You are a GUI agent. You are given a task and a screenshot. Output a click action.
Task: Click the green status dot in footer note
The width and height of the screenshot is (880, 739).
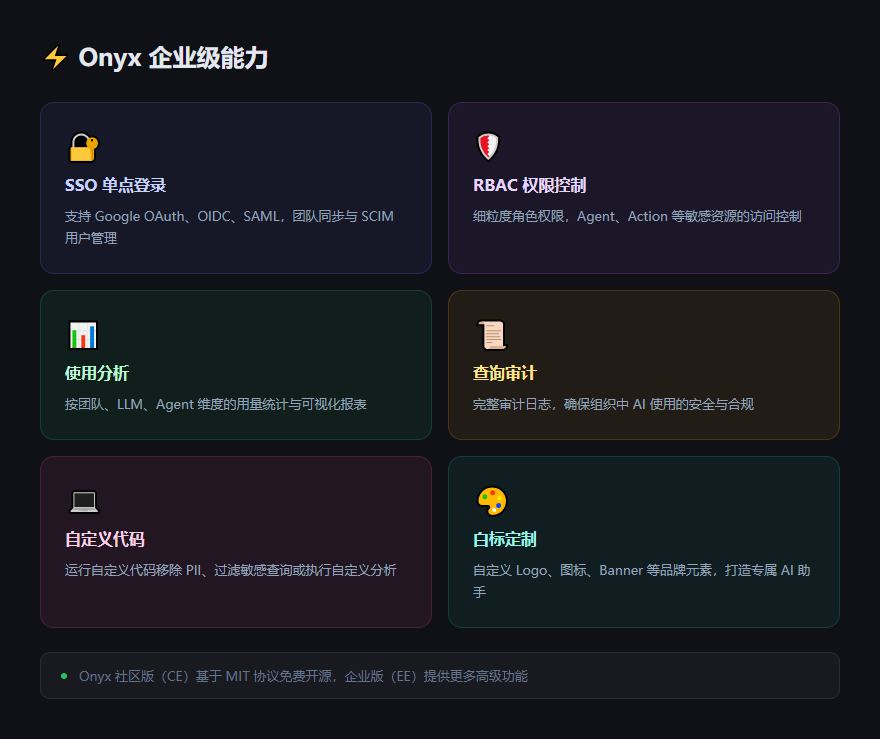pos(64,676)
